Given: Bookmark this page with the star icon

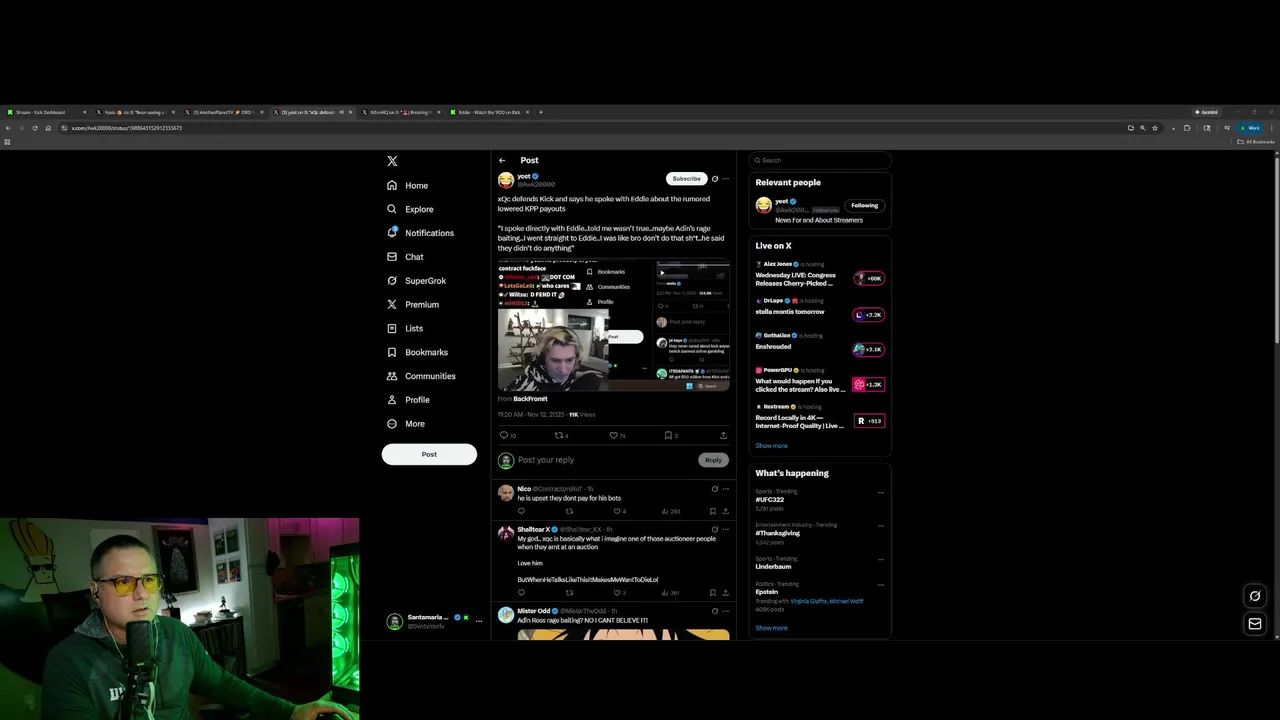Looking at the screenshot, I should (x=1155, y=128).
